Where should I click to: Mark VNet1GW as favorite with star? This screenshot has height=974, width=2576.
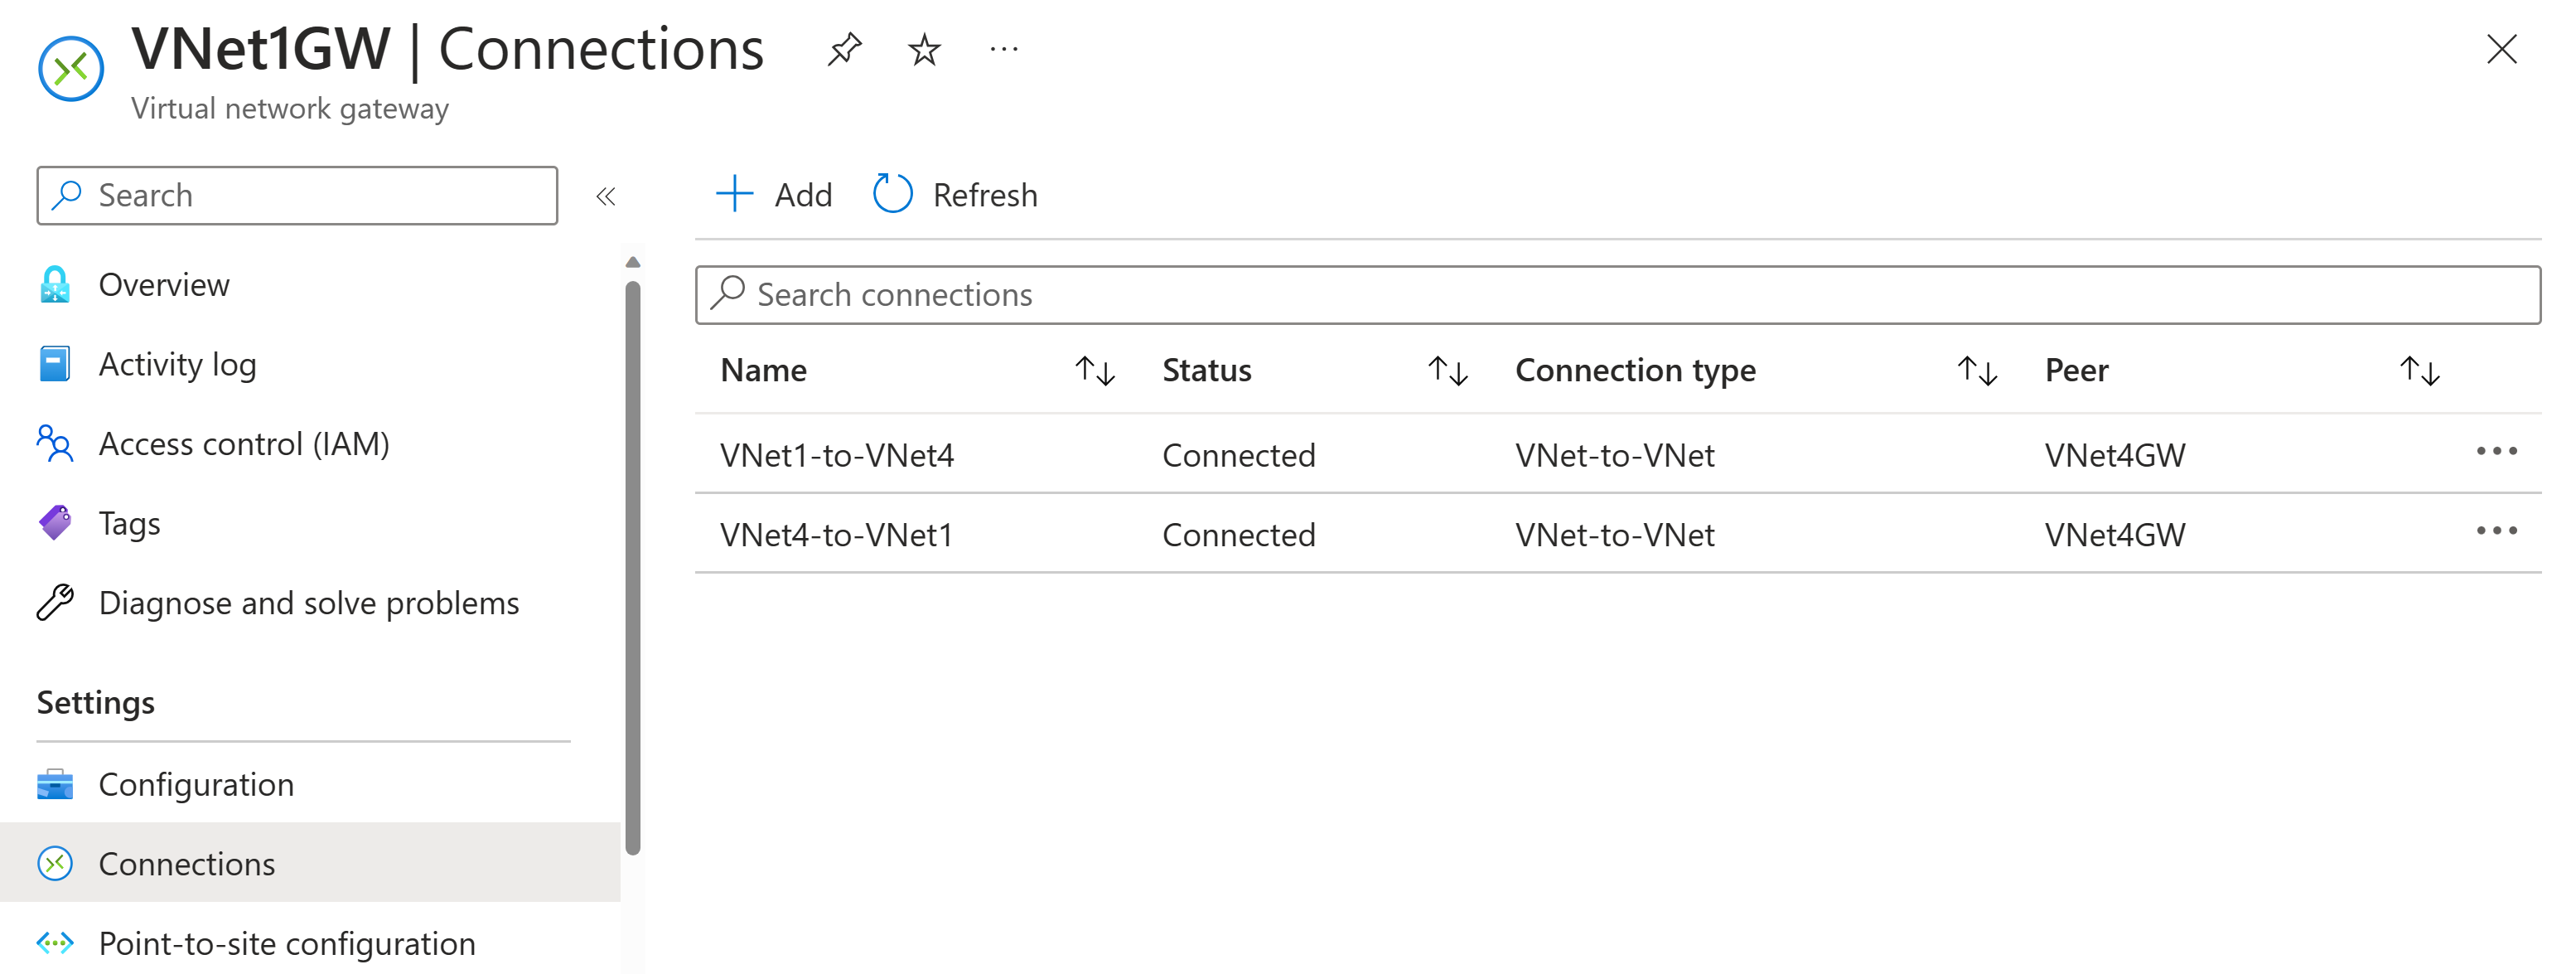coord(924,49)
